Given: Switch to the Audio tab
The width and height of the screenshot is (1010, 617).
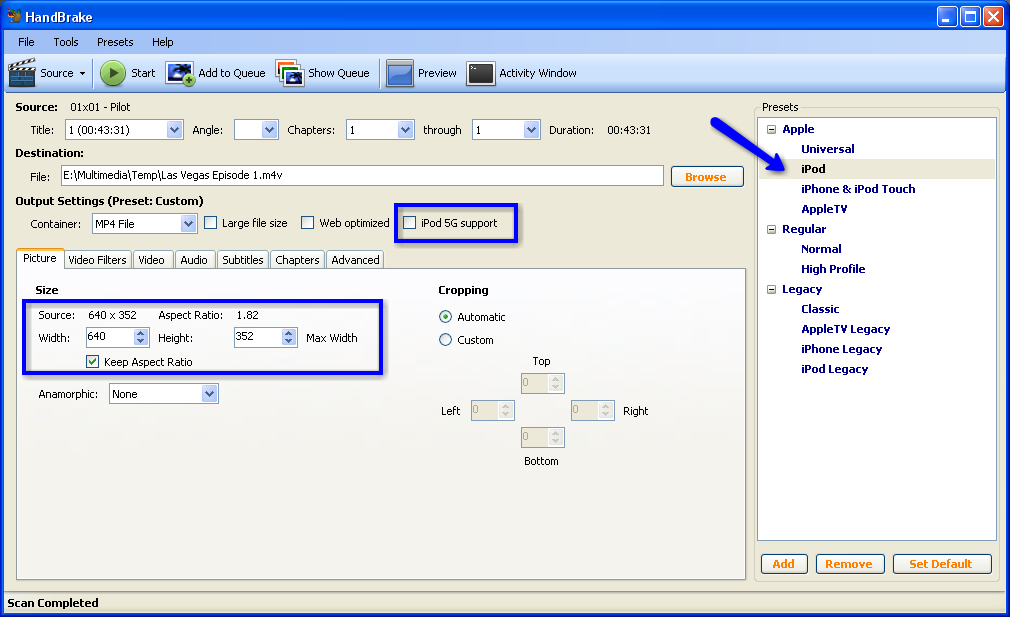Looking at the screenshot, I should [x=194, y=260].
